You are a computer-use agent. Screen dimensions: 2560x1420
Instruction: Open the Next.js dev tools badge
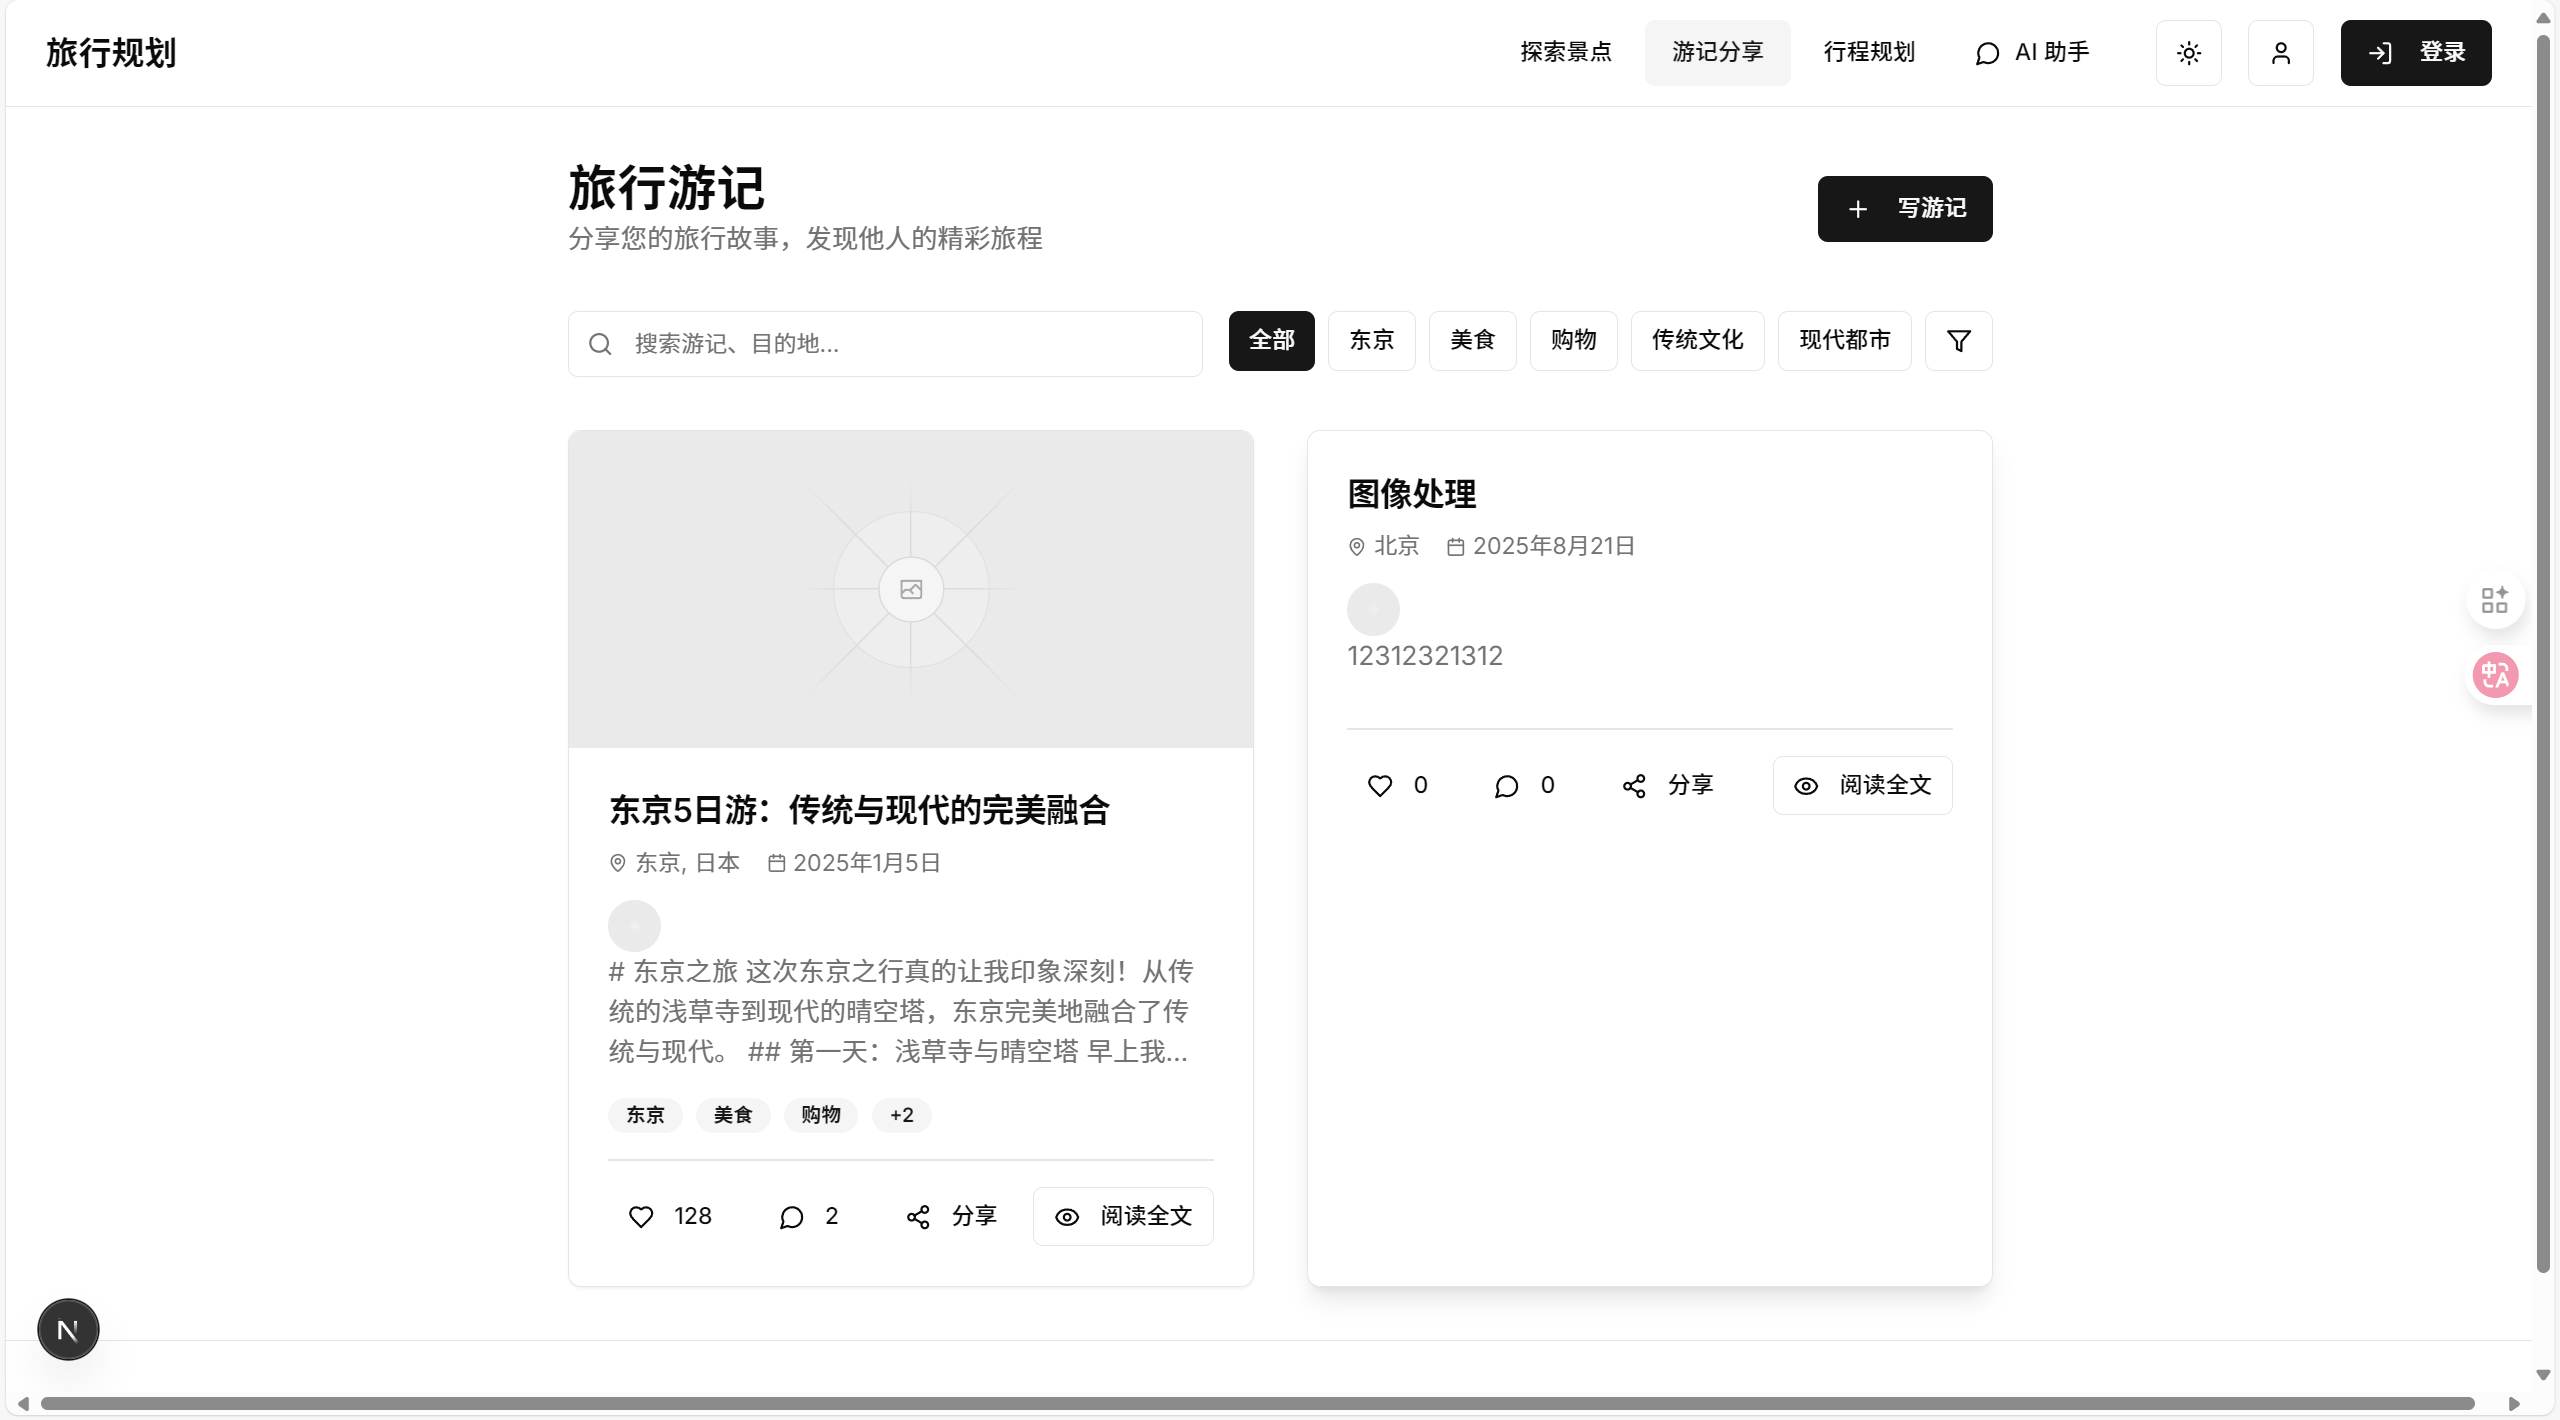coord(68,1329)
